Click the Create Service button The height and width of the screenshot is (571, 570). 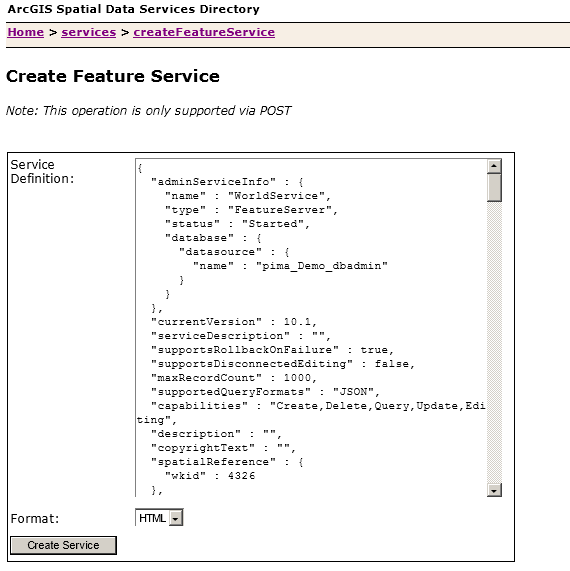pyautogui.click(x=63, y=545)
